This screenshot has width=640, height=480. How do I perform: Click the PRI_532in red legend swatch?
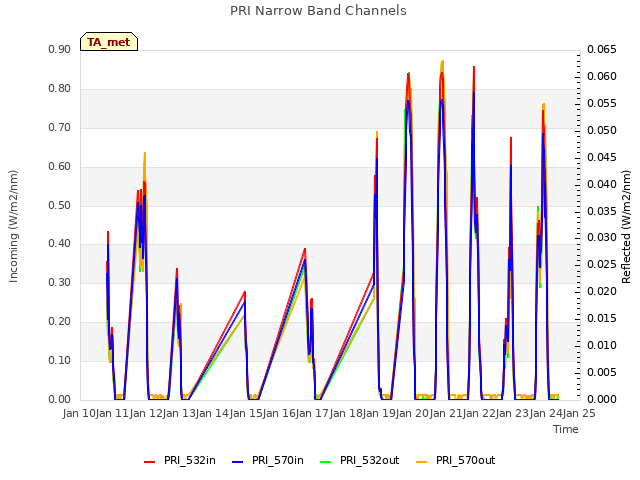pyautogui.click(x=149, y=461)
